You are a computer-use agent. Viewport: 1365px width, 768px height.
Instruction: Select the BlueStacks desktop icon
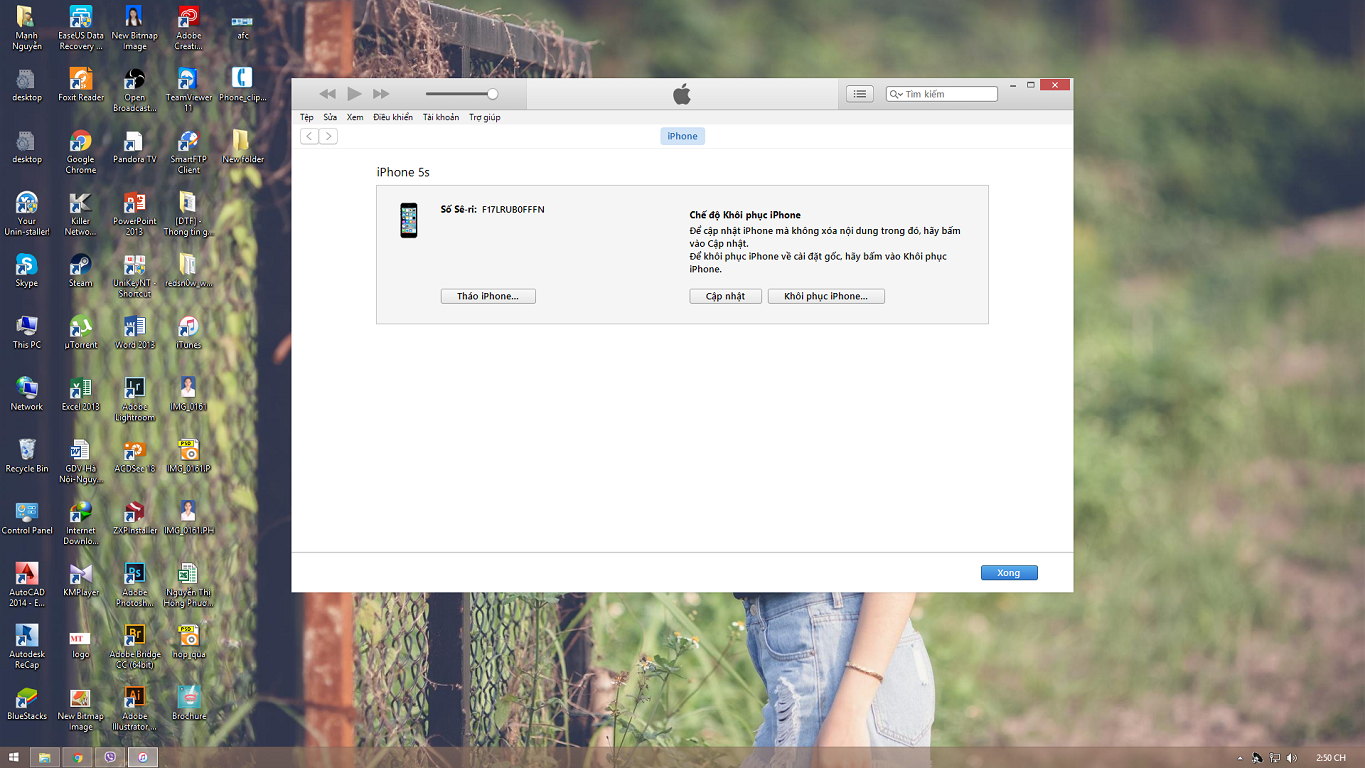click(27, 704)
